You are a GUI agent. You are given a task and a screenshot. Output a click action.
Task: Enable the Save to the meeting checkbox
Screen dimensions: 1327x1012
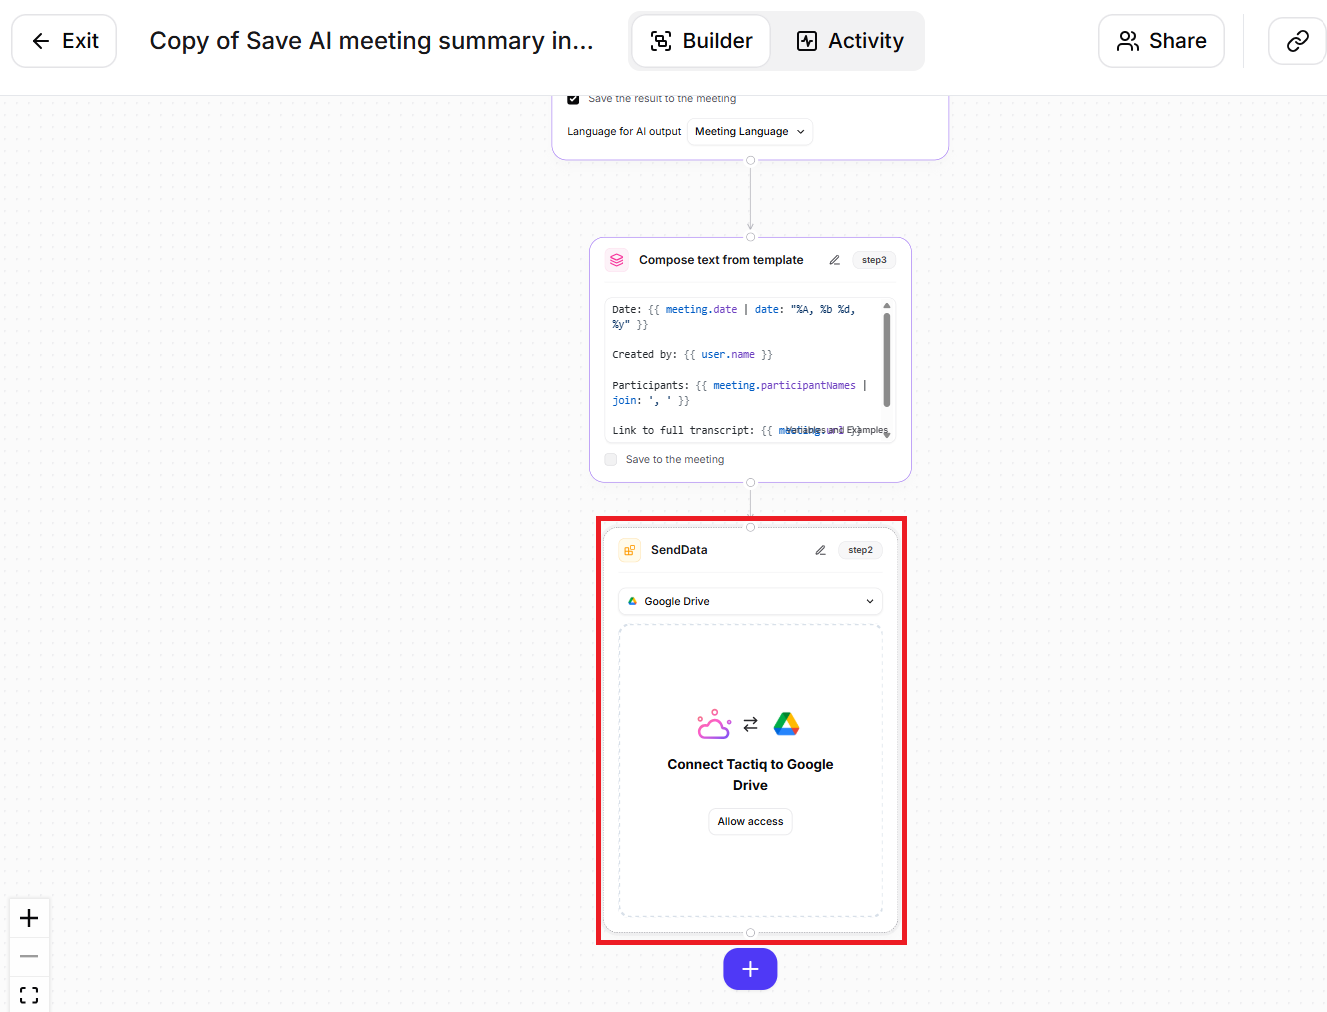[610, 459]
